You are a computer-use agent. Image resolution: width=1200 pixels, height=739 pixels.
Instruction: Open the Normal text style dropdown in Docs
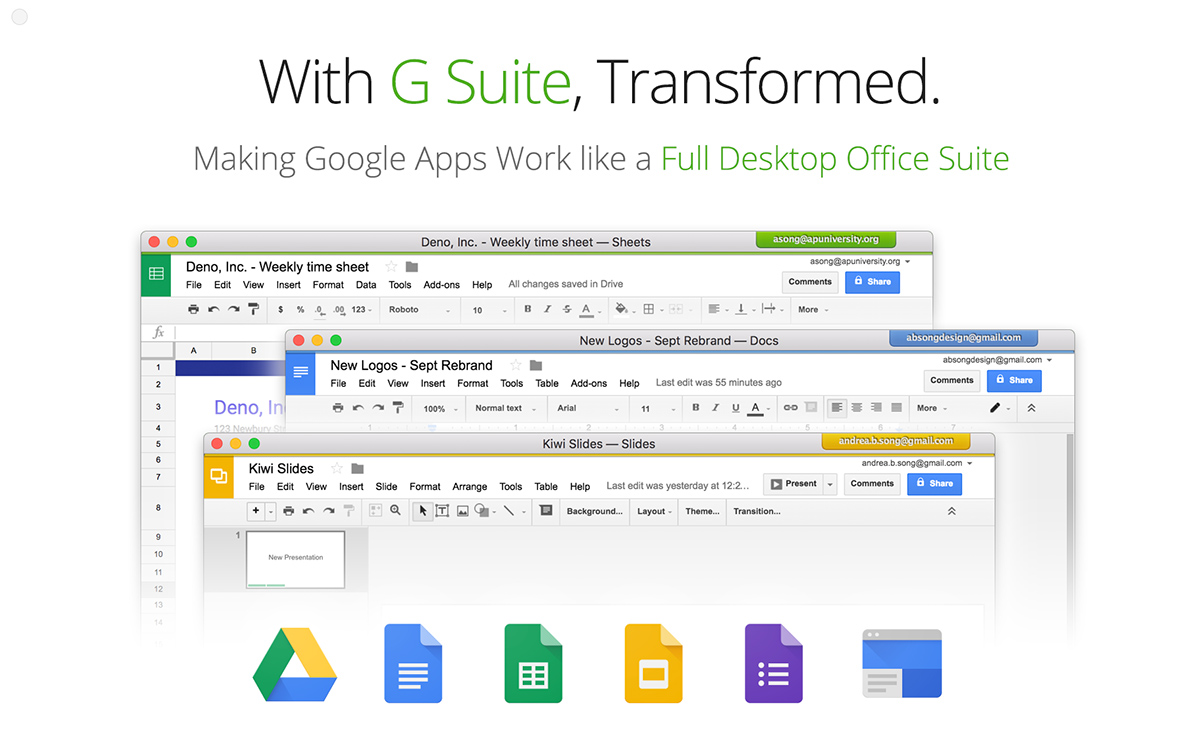tap(504, 408)
